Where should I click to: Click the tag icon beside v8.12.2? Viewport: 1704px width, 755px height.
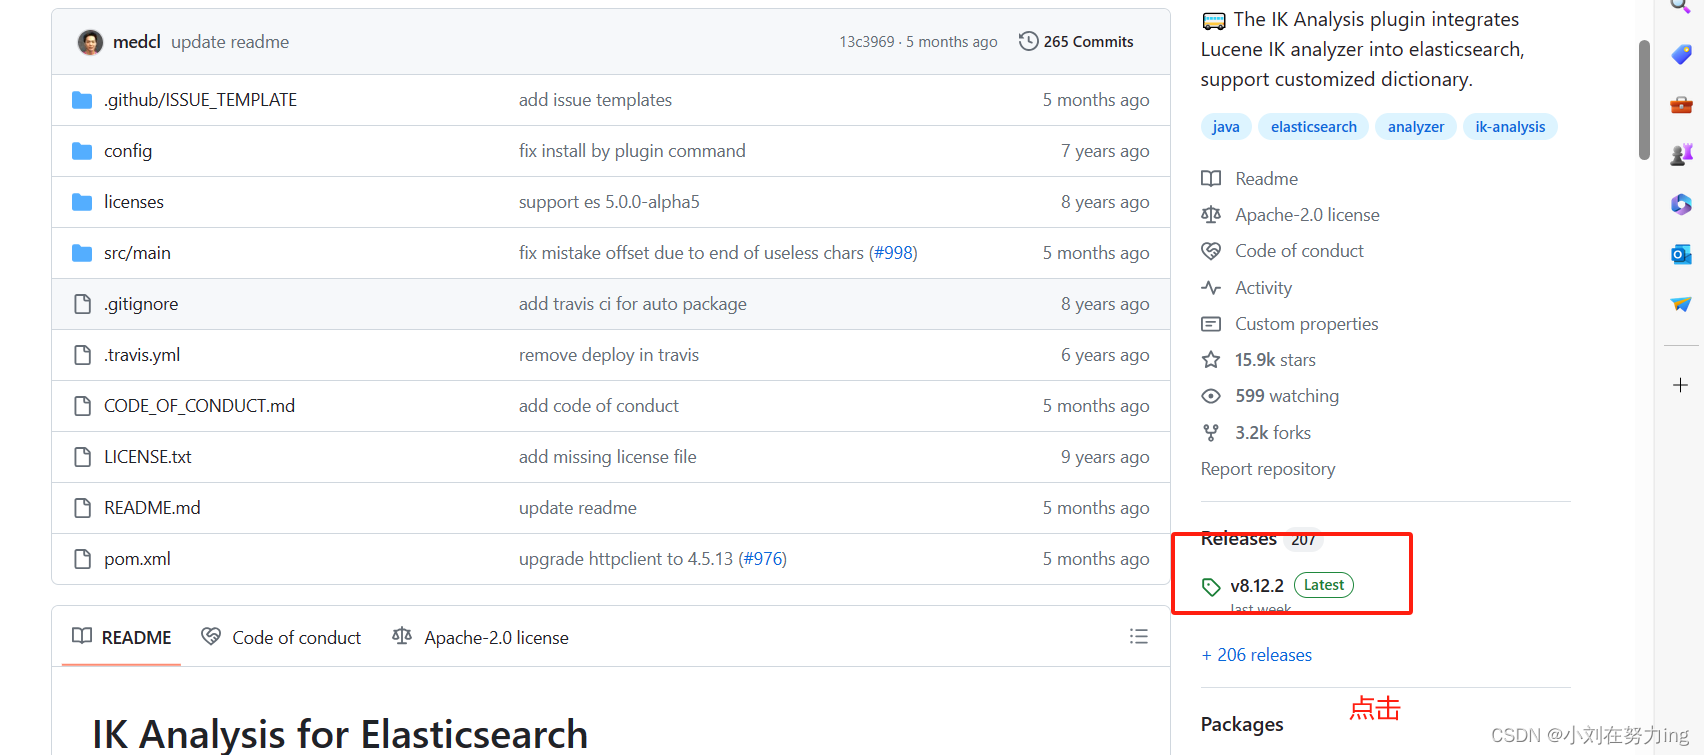(1211, 587)
